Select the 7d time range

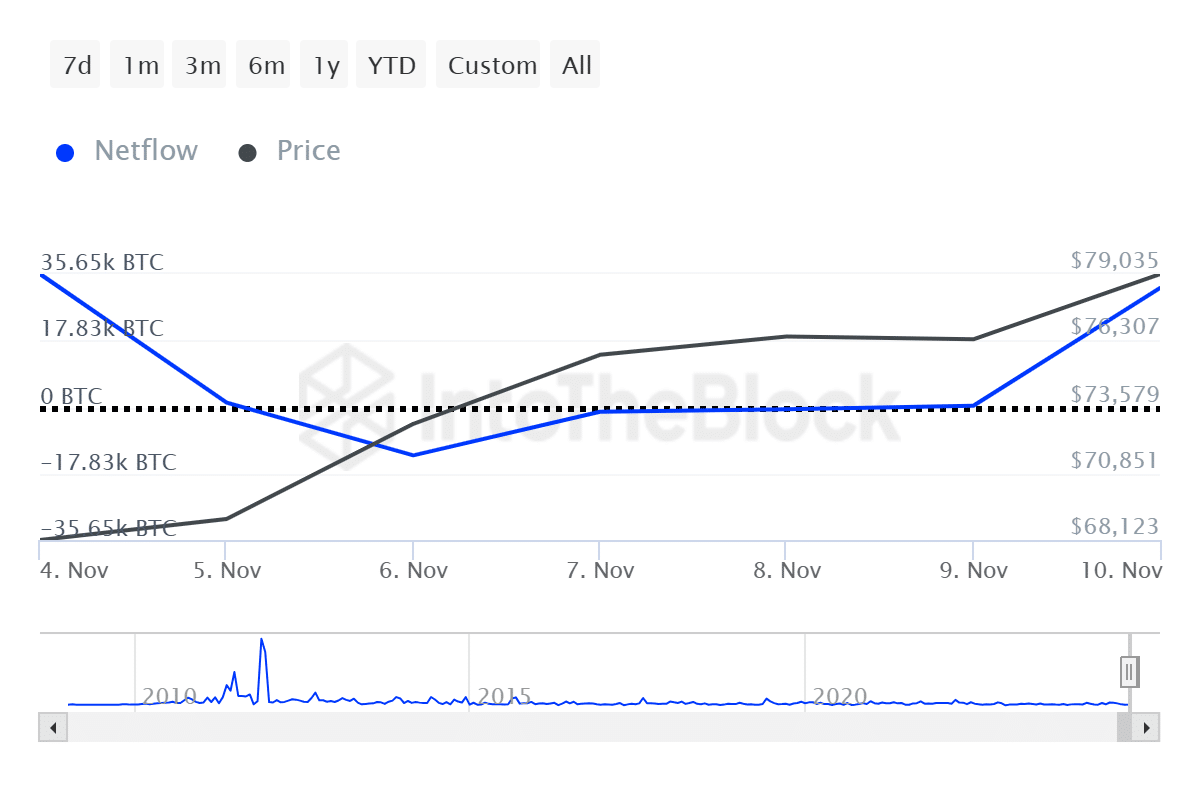click(75, 64)
